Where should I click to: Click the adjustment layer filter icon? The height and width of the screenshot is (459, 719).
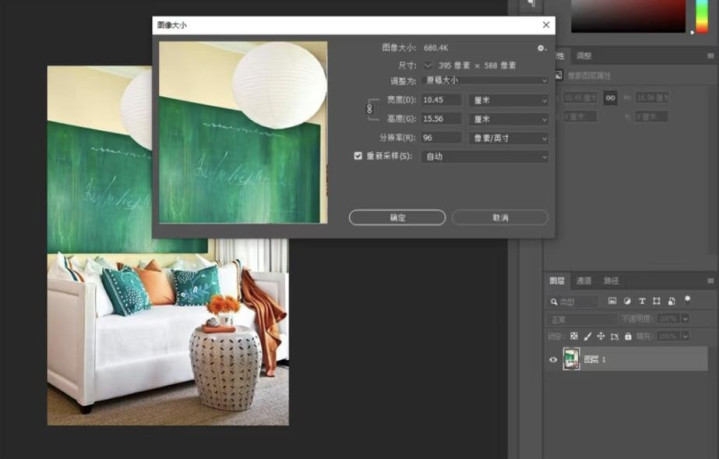[627, 301]
